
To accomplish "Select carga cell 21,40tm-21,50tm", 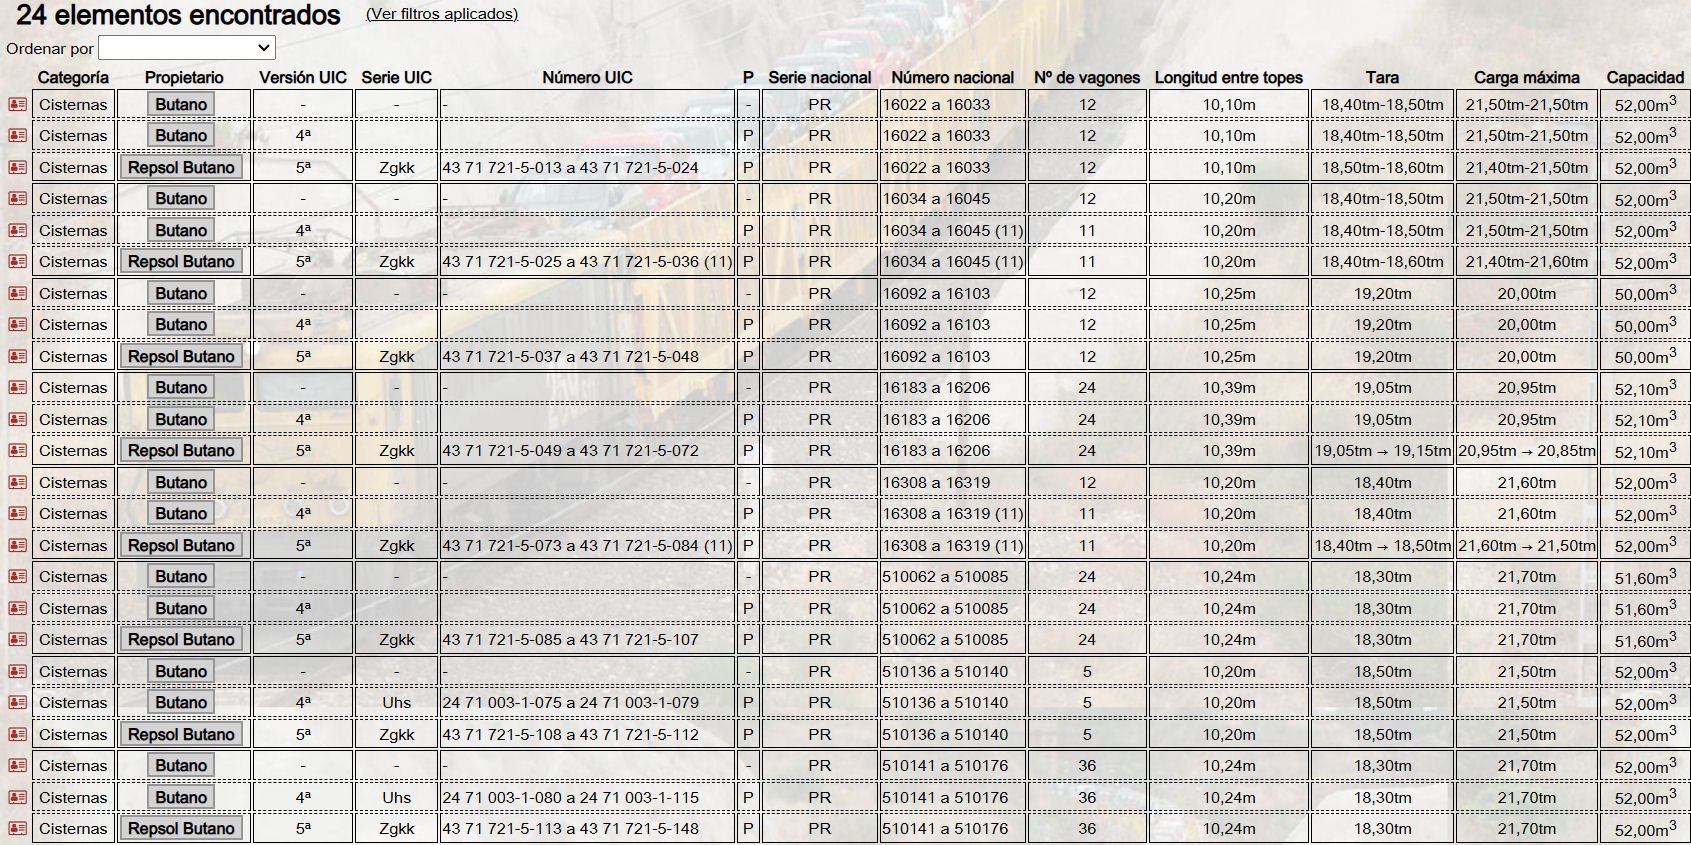I will (1527, 167).
